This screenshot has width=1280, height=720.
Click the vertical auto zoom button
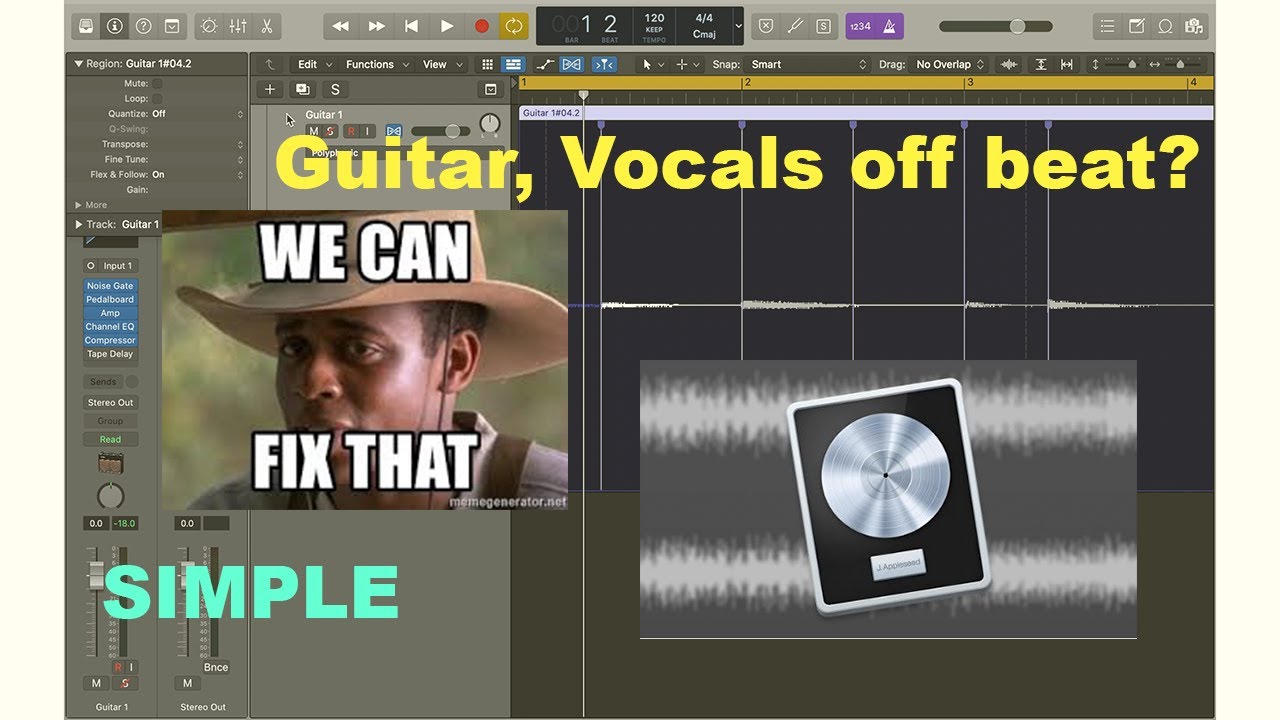coord(1041,64)
